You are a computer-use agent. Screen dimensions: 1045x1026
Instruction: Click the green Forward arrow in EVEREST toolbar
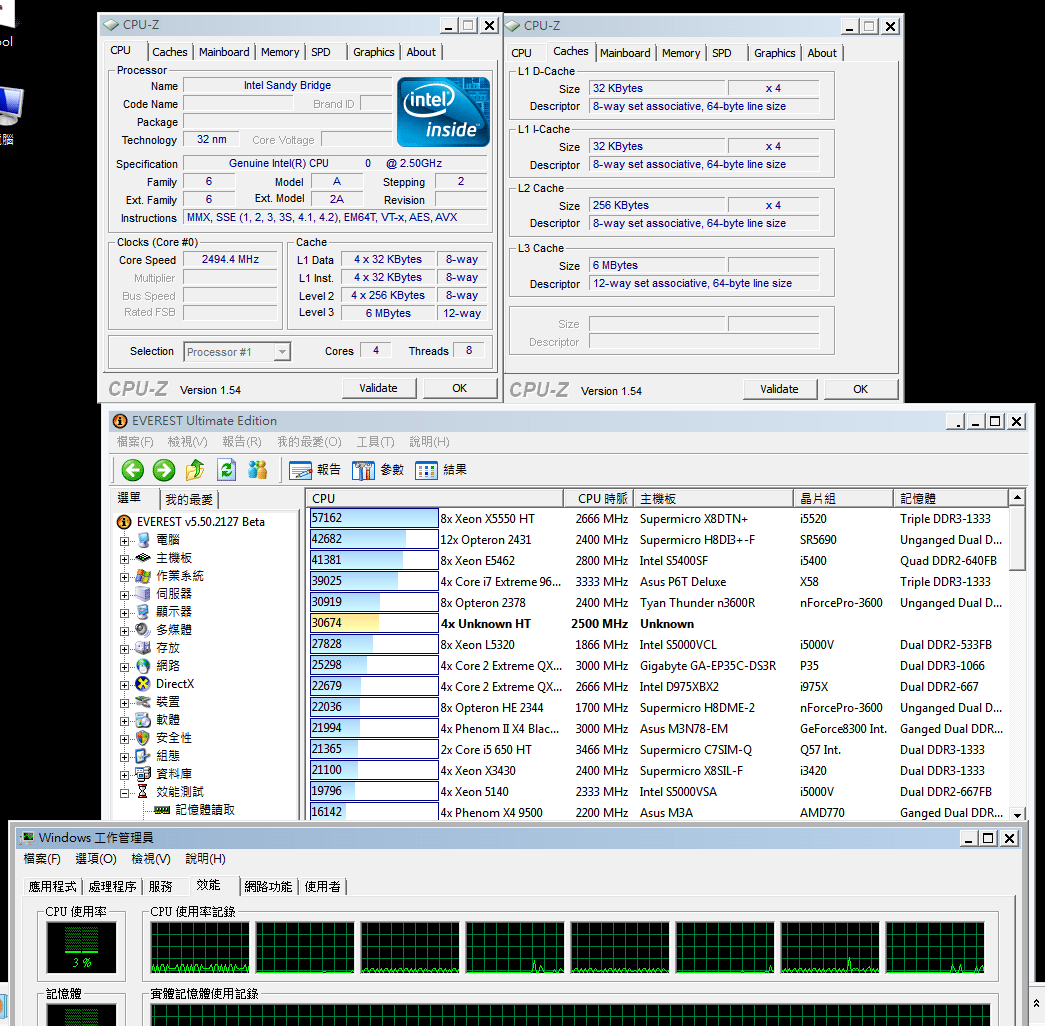click(164, 470)
